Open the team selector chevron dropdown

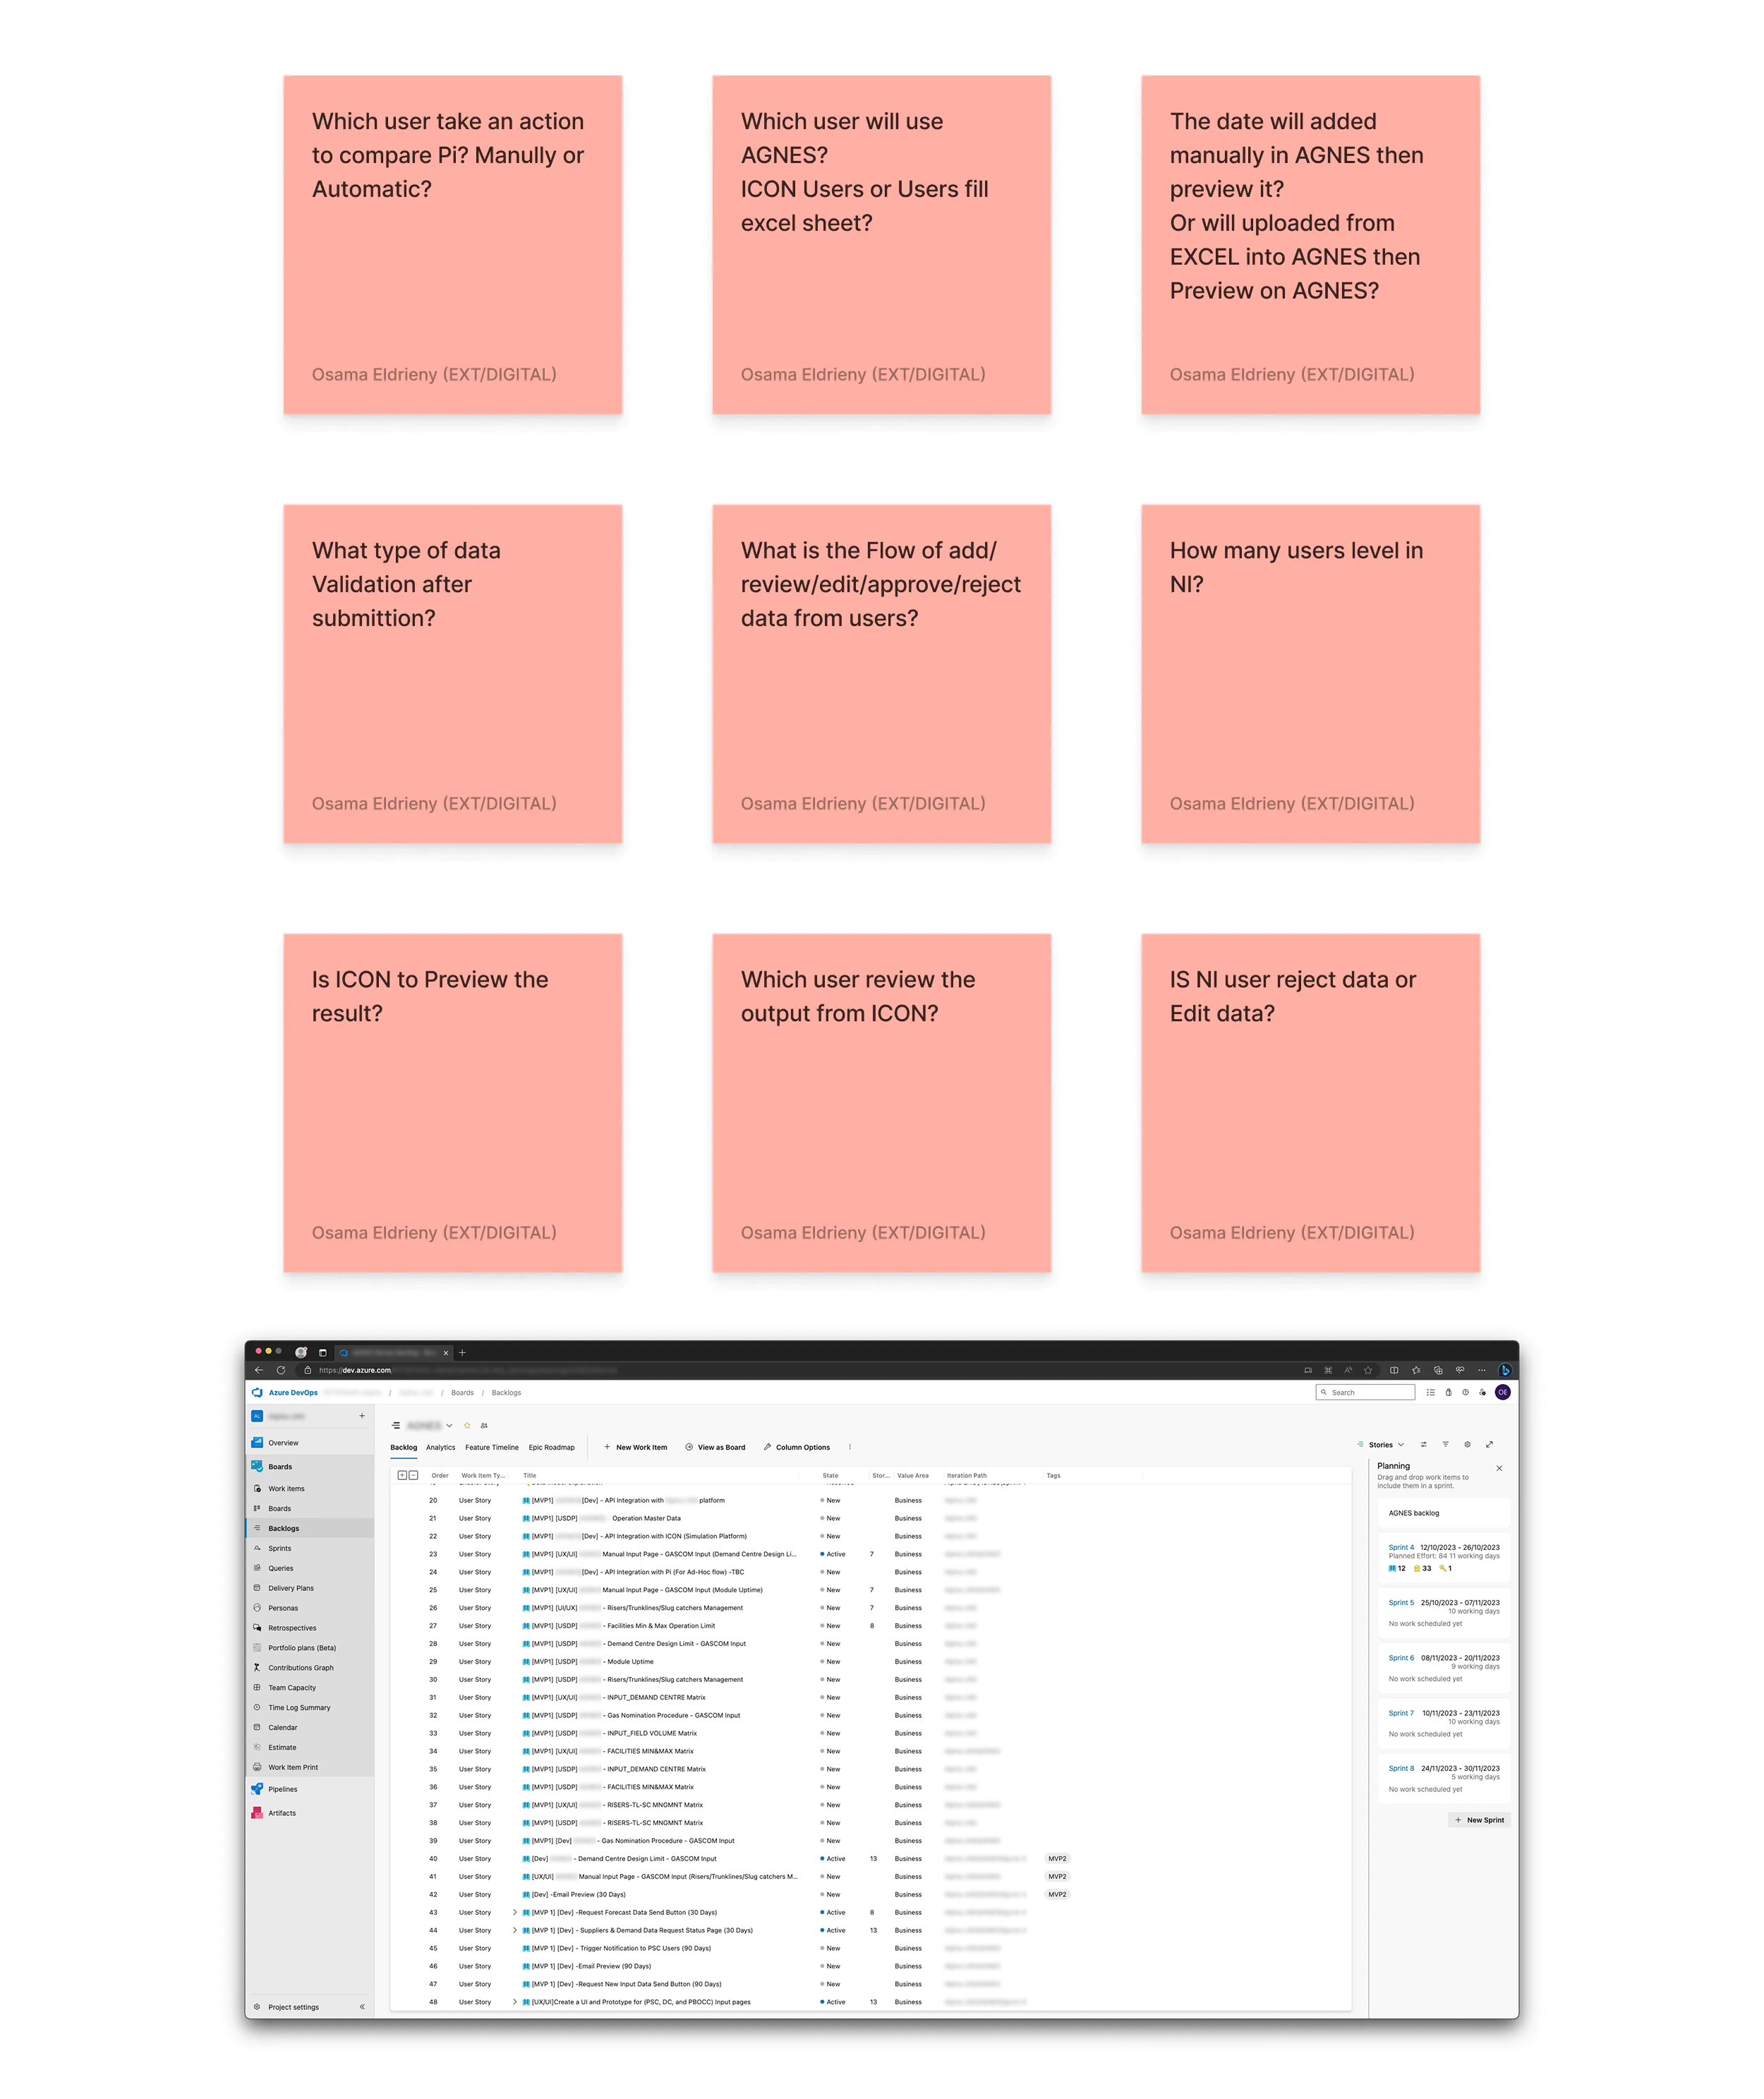[x=449, y=1426]
